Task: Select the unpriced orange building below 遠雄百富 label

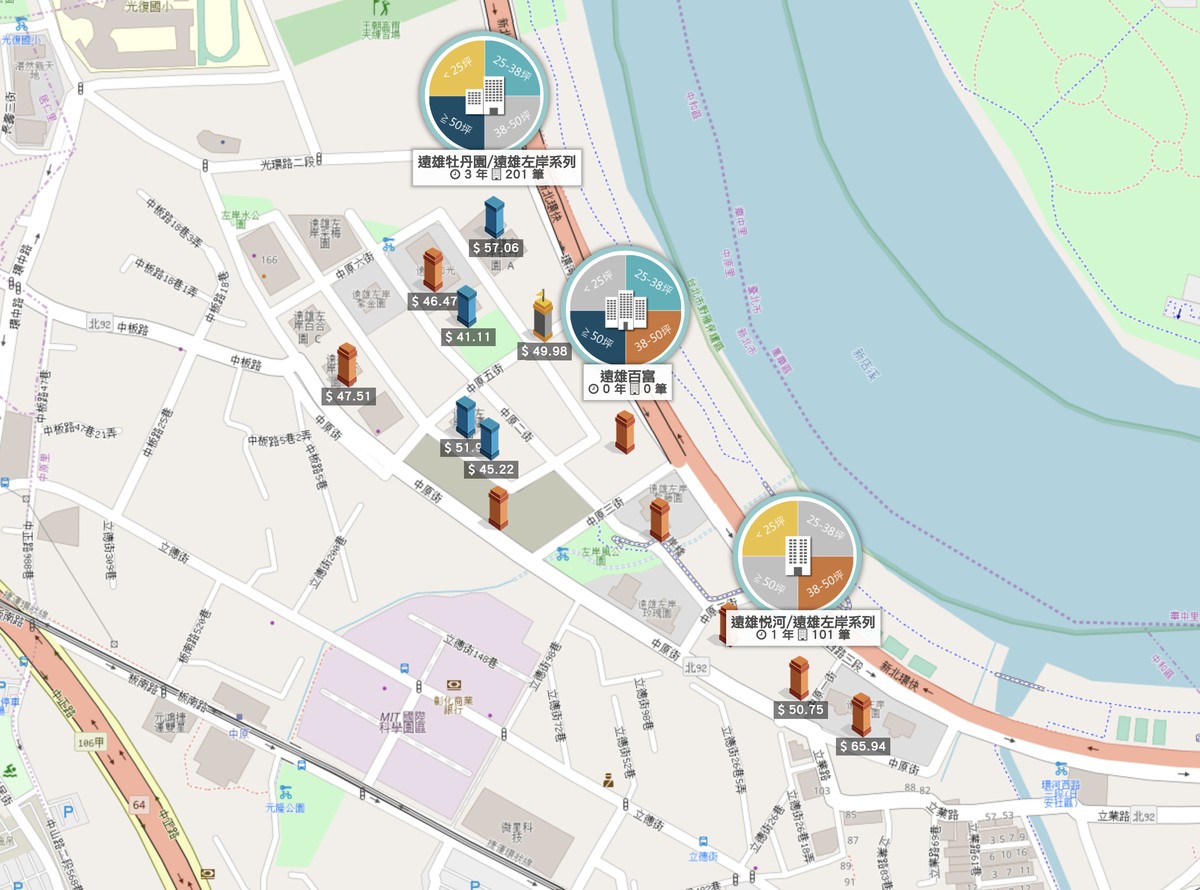Action: pos(625,432)
